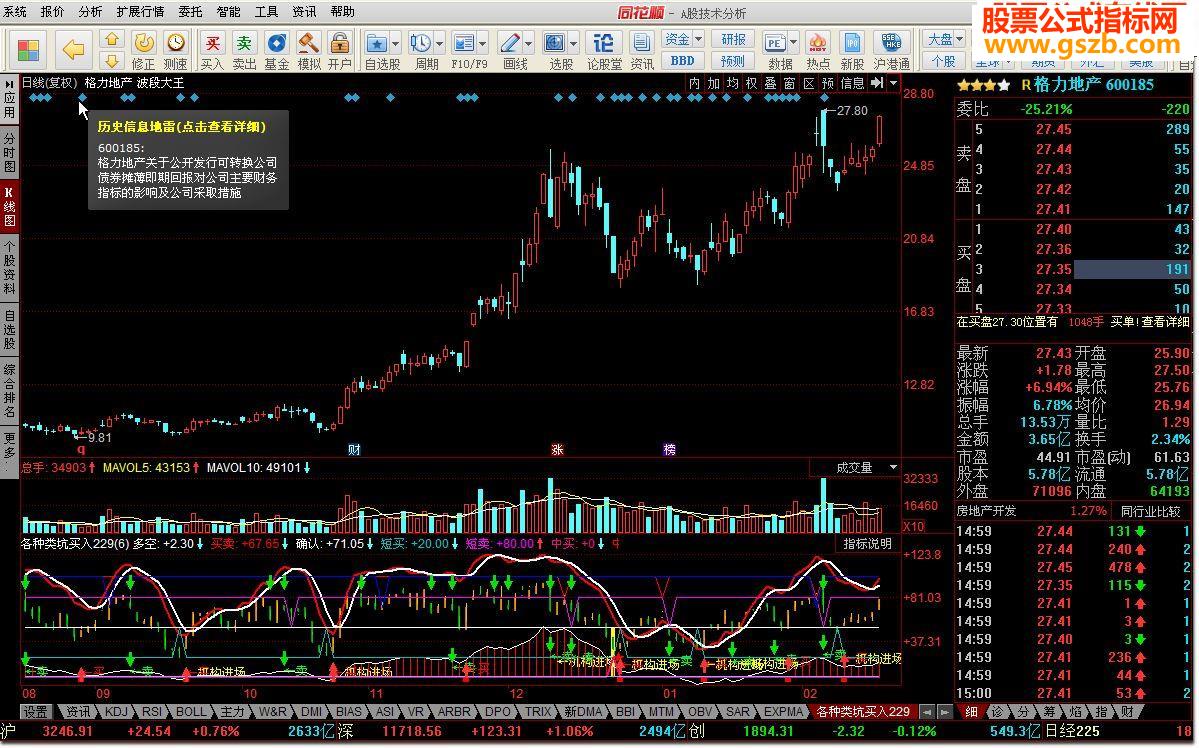Toggle the 权 adjustment option
Viewport: 1199px width, 748px height.
click(x=752, y=83)
